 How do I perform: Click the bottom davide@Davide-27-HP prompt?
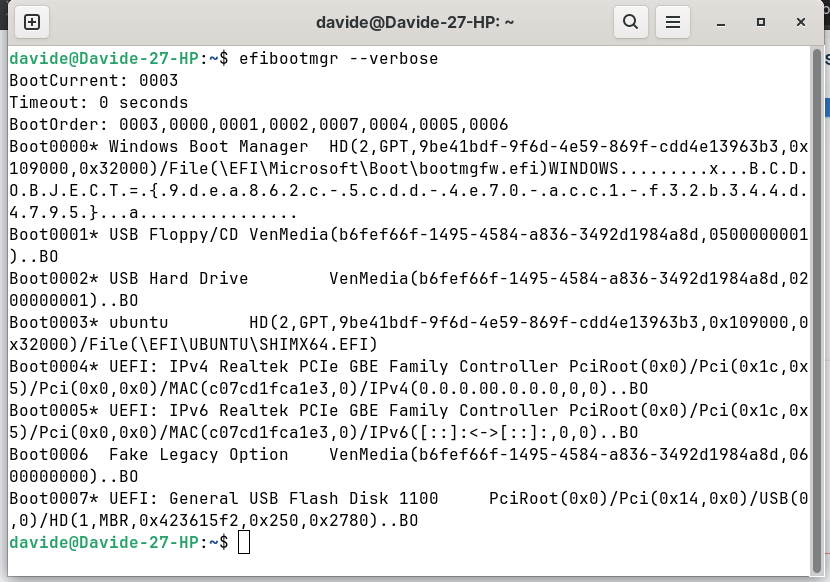pyautogui.click(x=119, y=542)
